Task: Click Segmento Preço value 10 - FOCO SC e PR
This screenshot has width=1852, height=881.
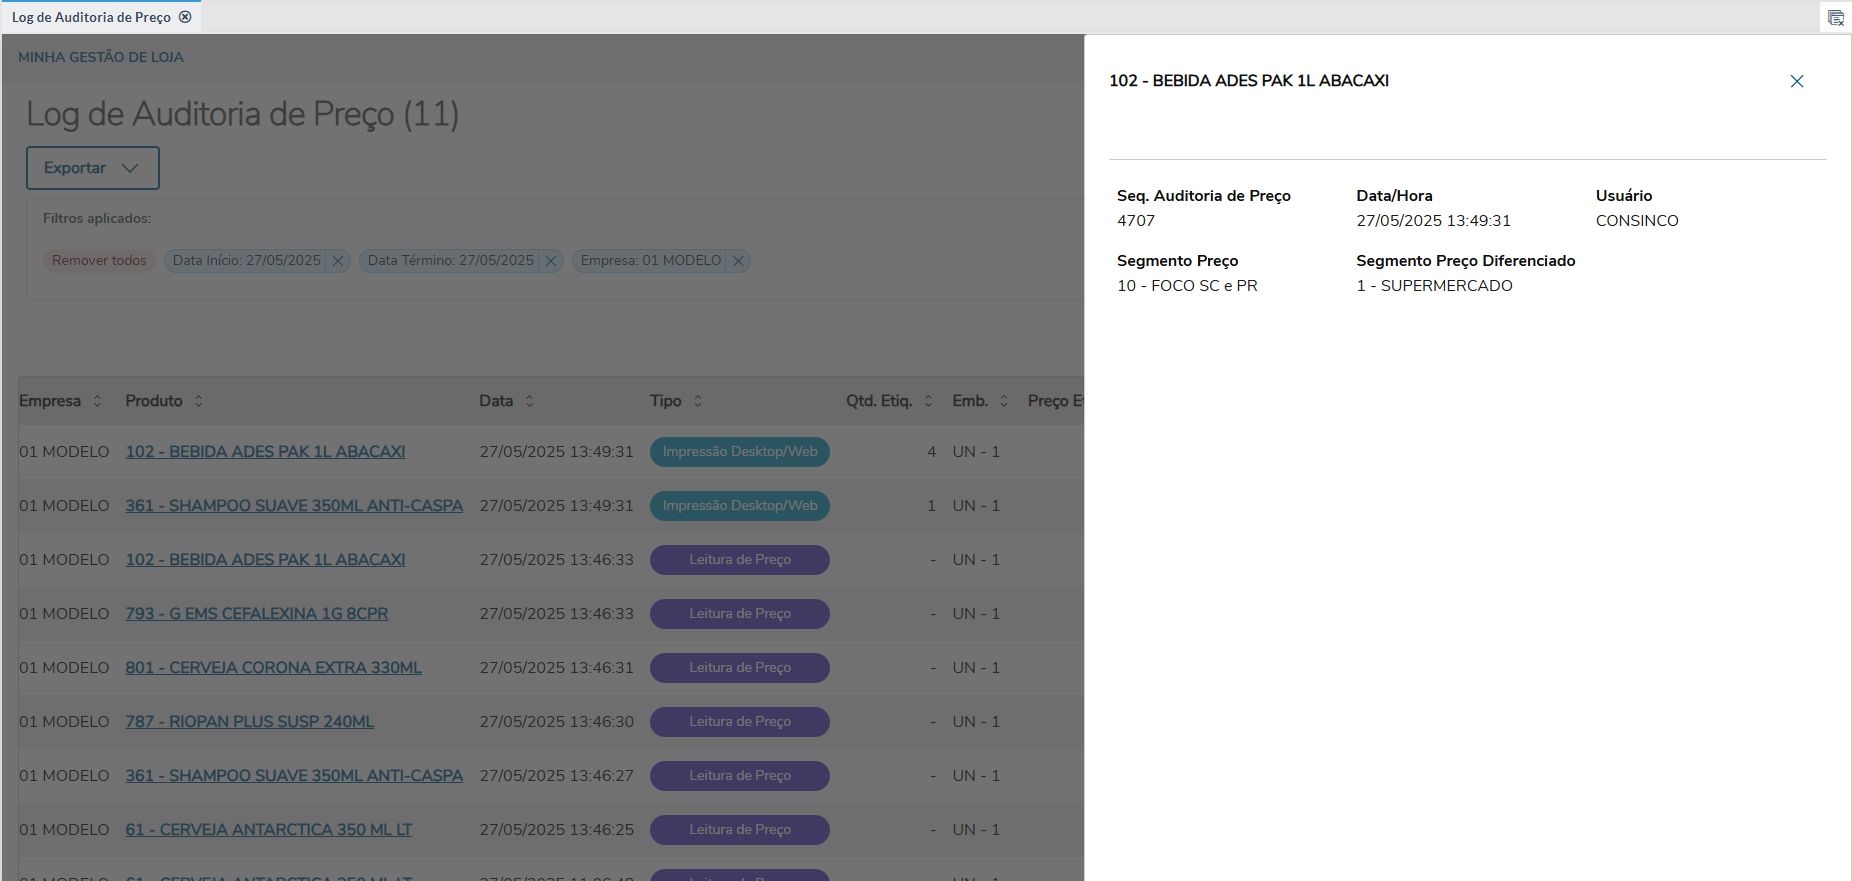Action: [x=1187, y=286]
